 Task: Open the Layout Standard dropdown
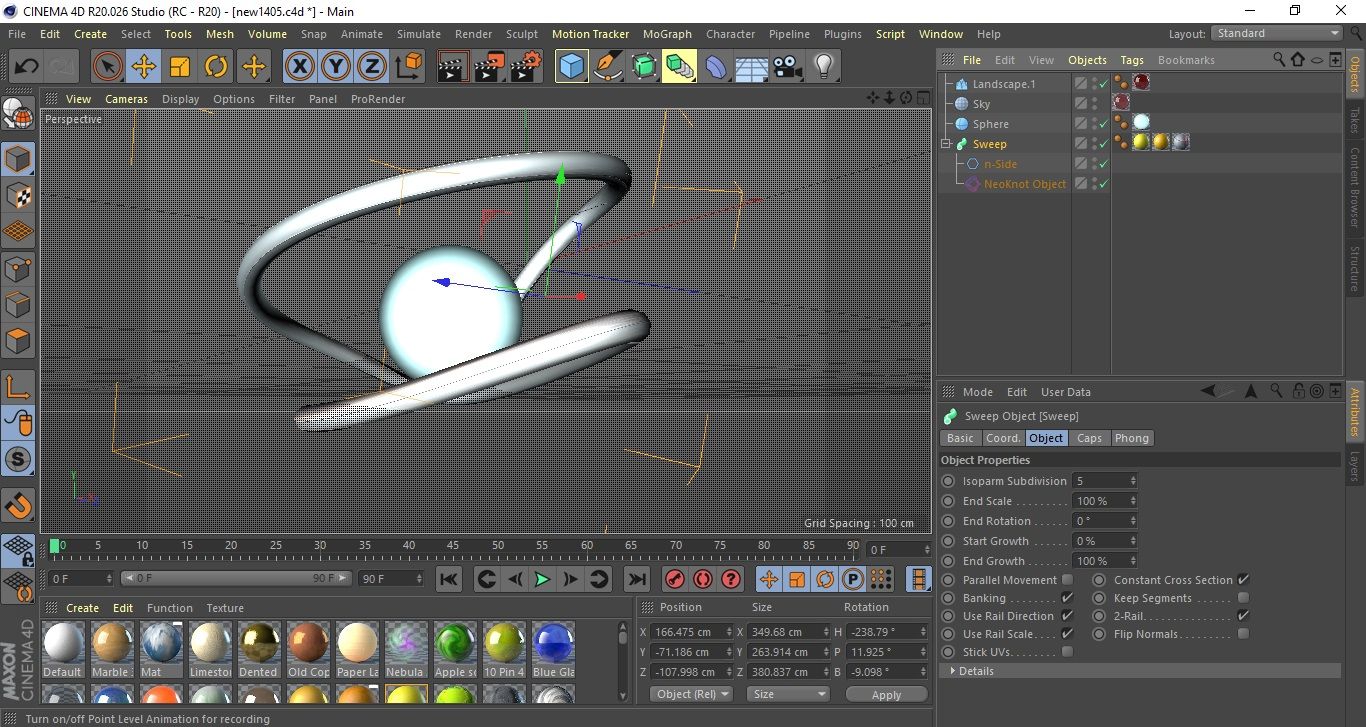pyautogui.click(x=1277, y=33)
